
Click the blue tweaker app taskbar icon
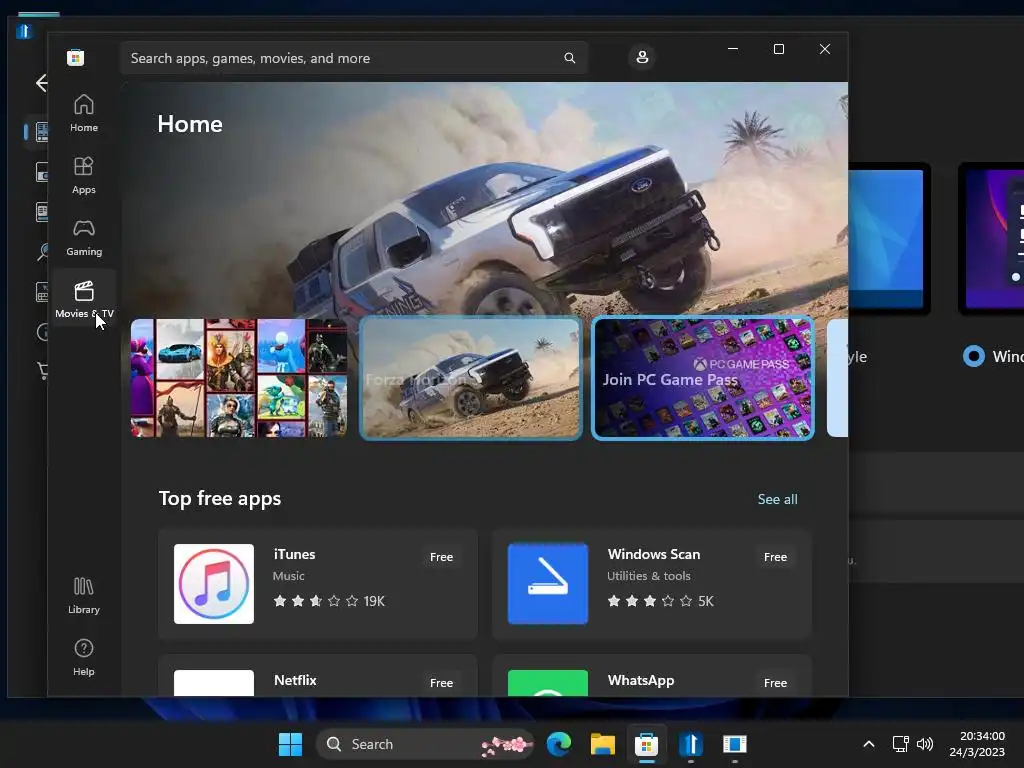(x=690, y=744)
